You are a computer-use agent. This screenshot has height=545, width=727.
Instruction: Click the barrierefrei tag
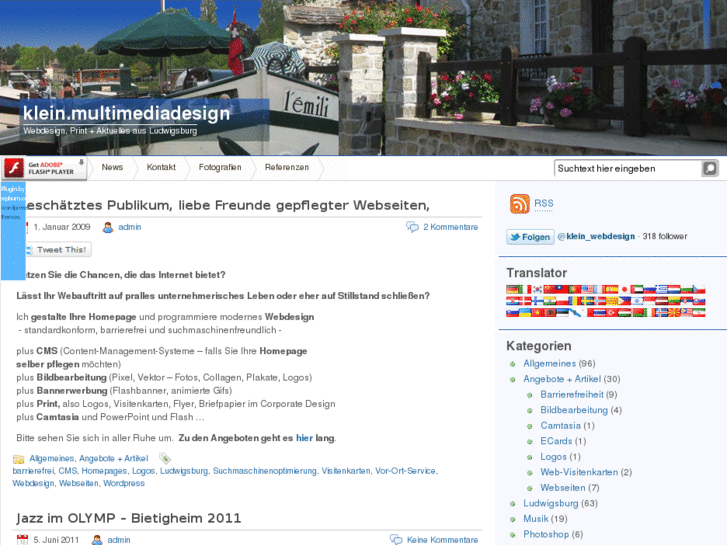(33, 471)
